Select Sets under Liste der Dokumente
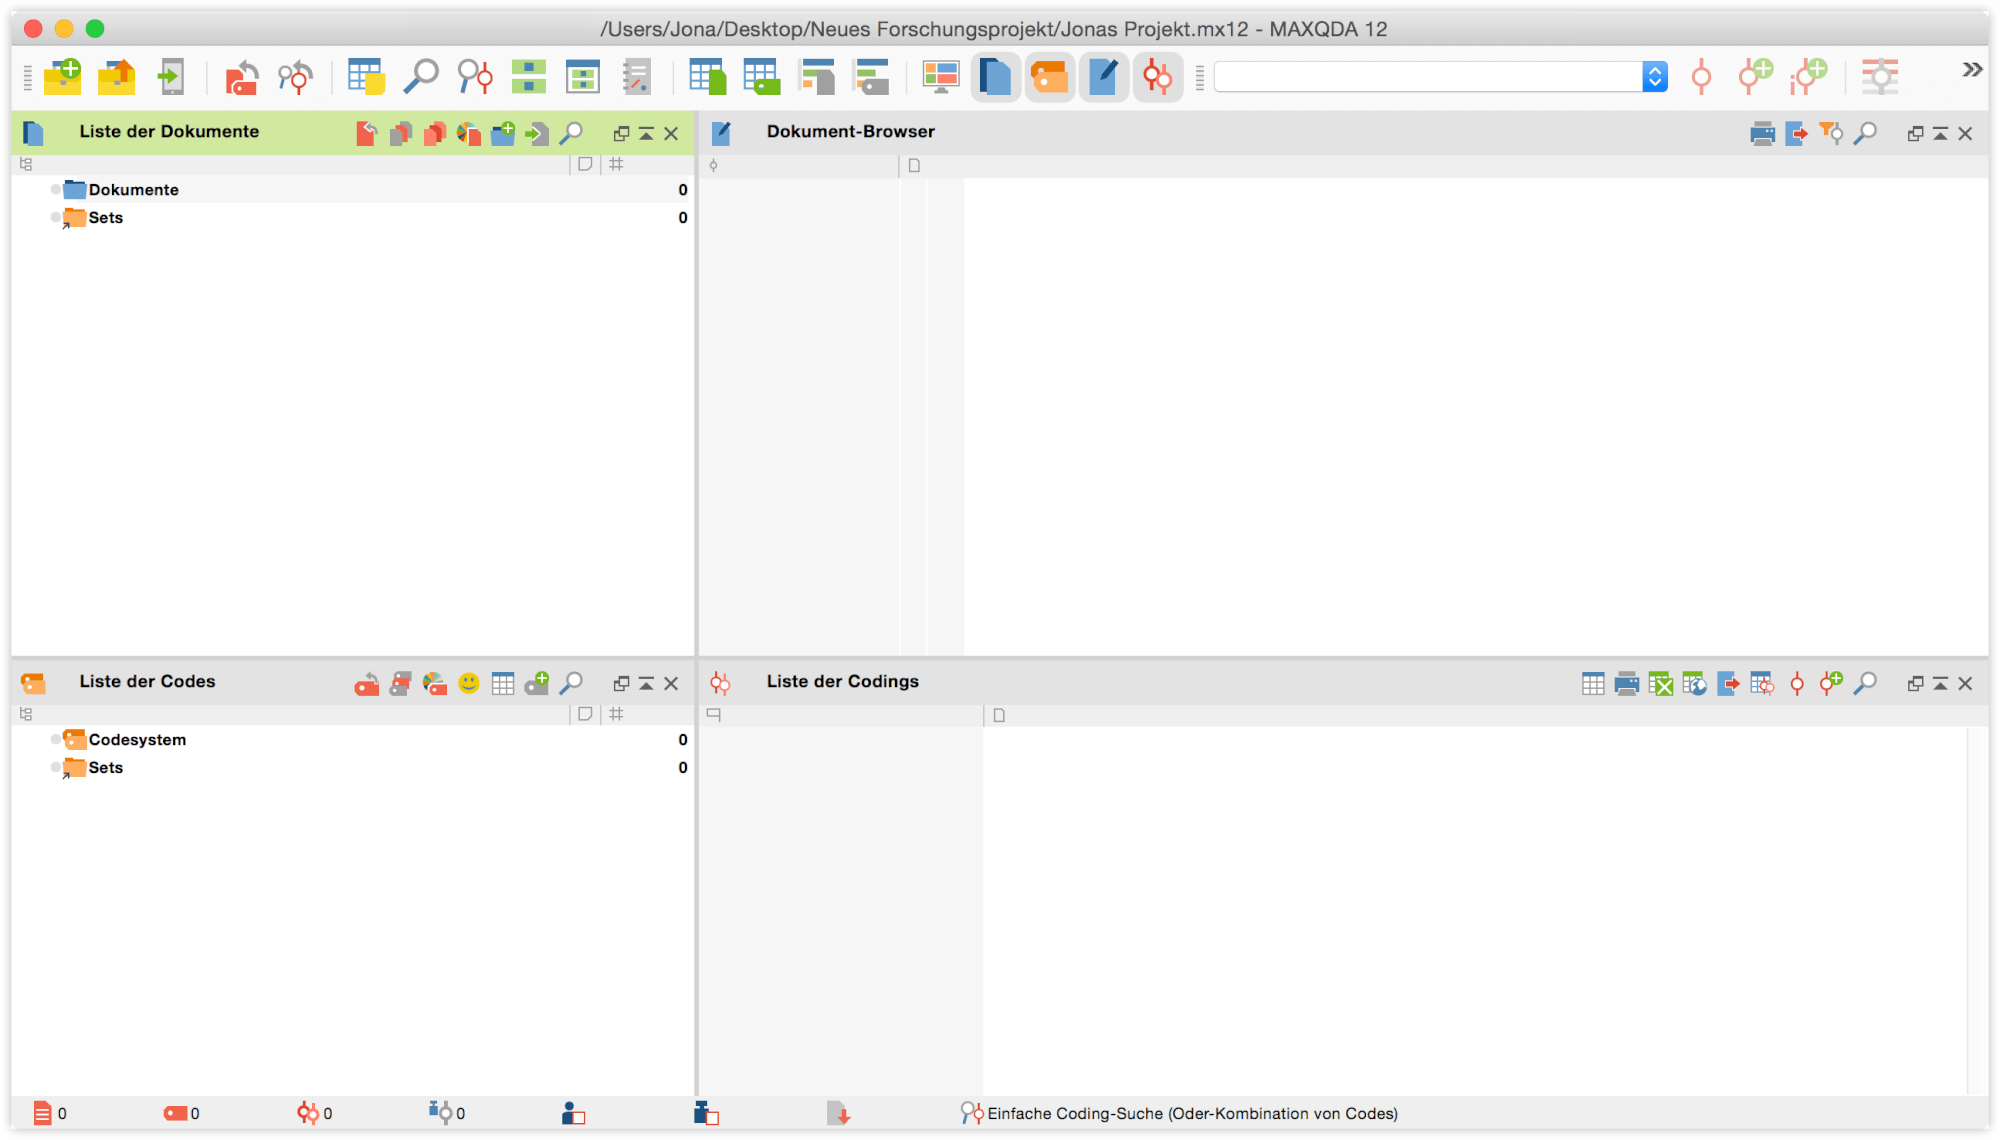 coord(105,217)
